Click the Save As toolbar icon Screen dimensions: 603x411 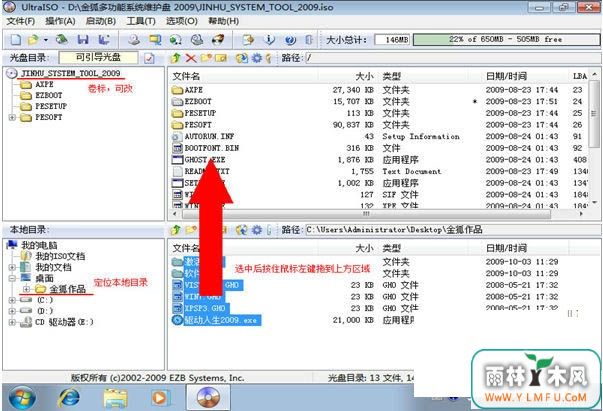click(104, 39)
